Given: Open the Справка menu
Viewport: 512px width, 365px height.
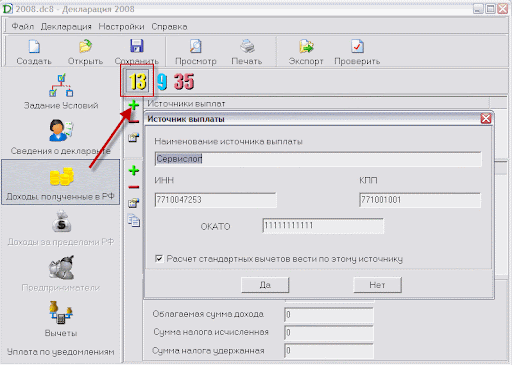Looking at the screenshot, I should [x=169, y=26].
